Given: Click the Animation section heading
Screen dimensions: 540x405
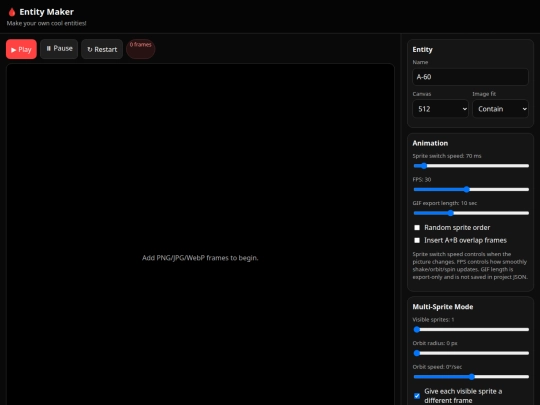Looking at the screenshot, I should click(430, 143).
